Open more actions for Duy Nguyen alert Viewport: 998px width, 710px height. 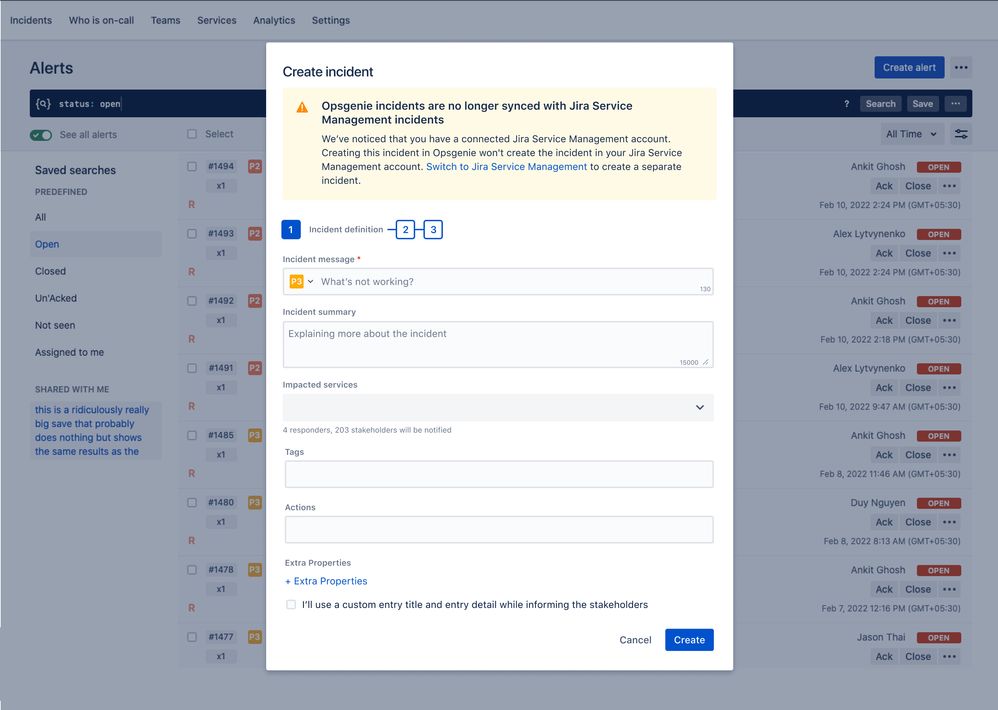coord(949,522)
